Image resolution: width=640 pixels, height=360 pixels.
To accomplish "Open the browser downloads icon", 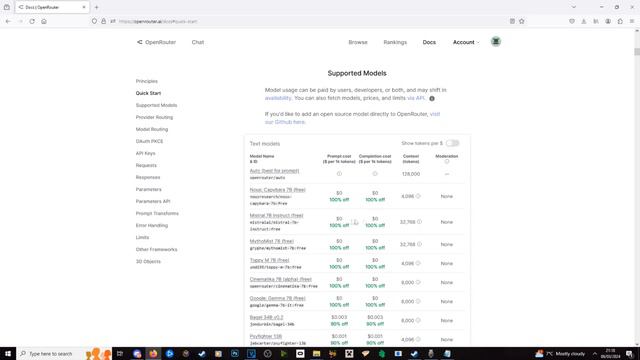I will point(584,21).
